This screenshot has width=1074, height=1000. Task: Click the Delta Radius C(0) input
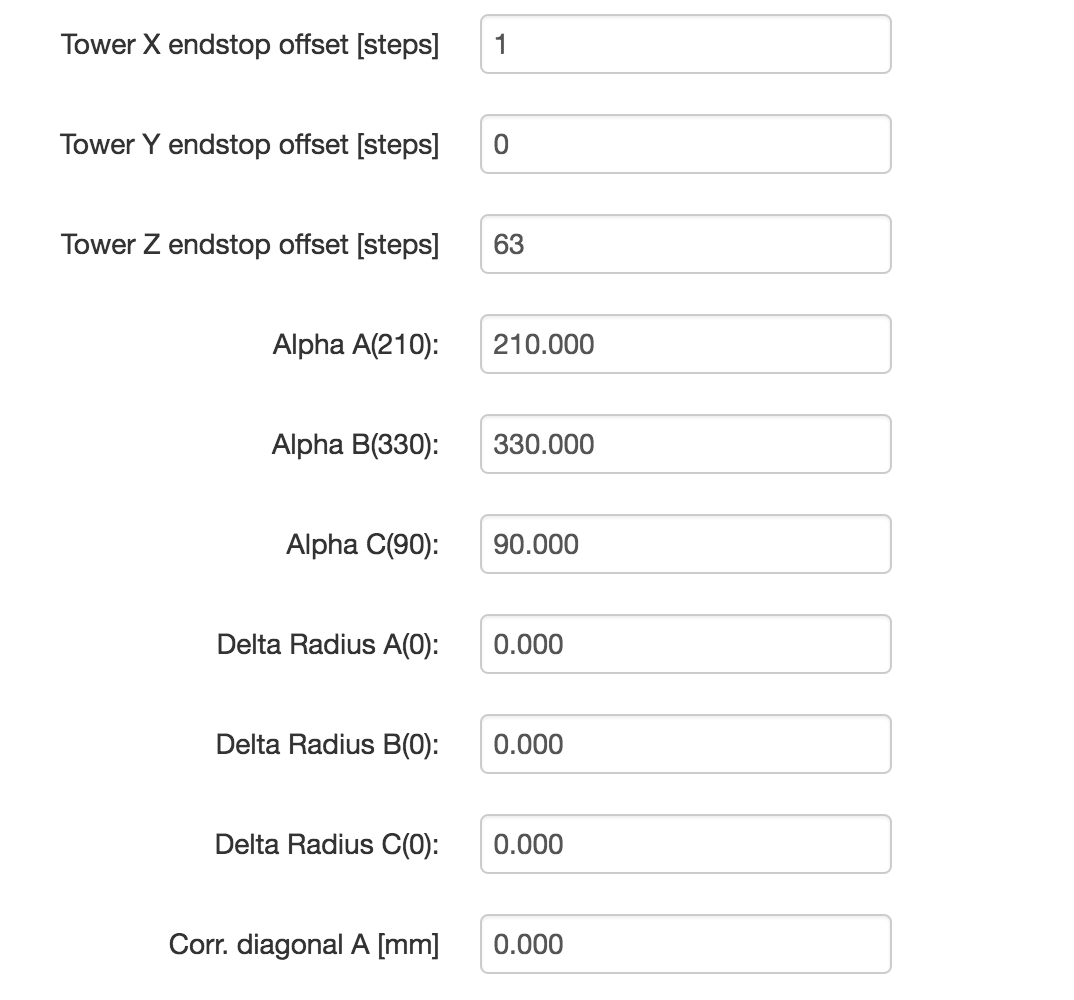point(685,844)
